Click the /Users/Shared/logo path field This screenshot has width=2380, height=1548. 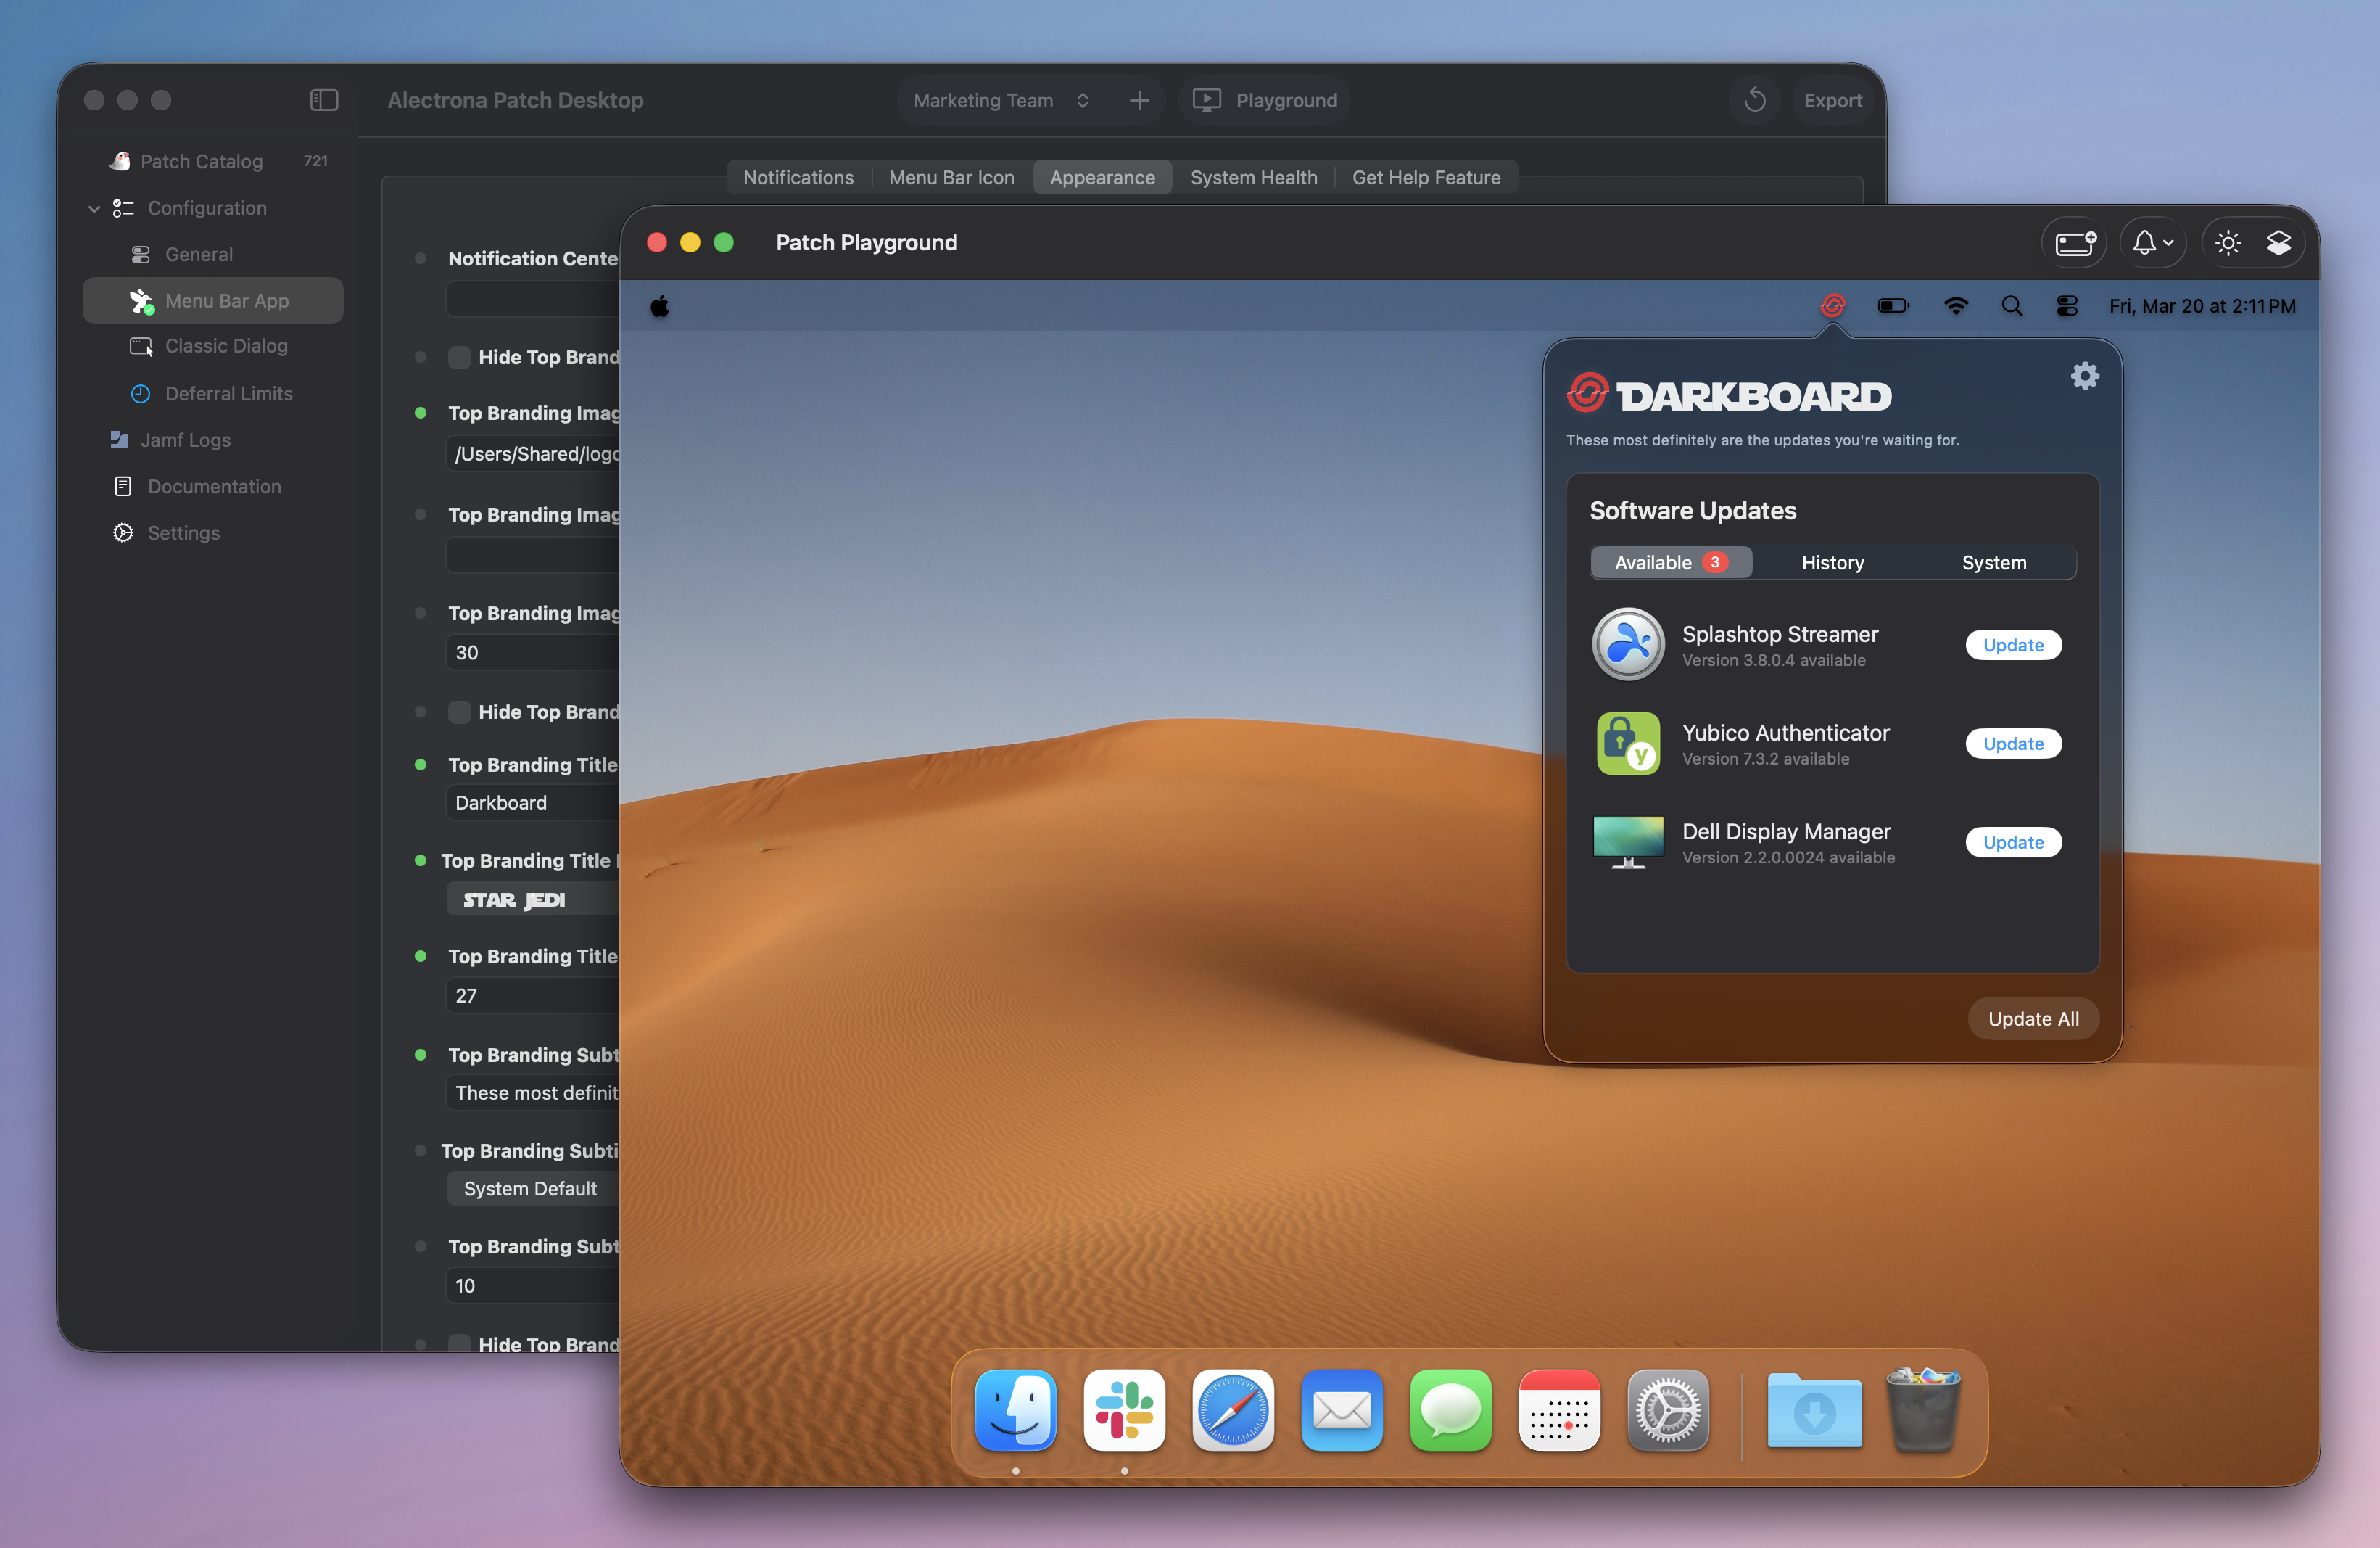click(533, 454)
